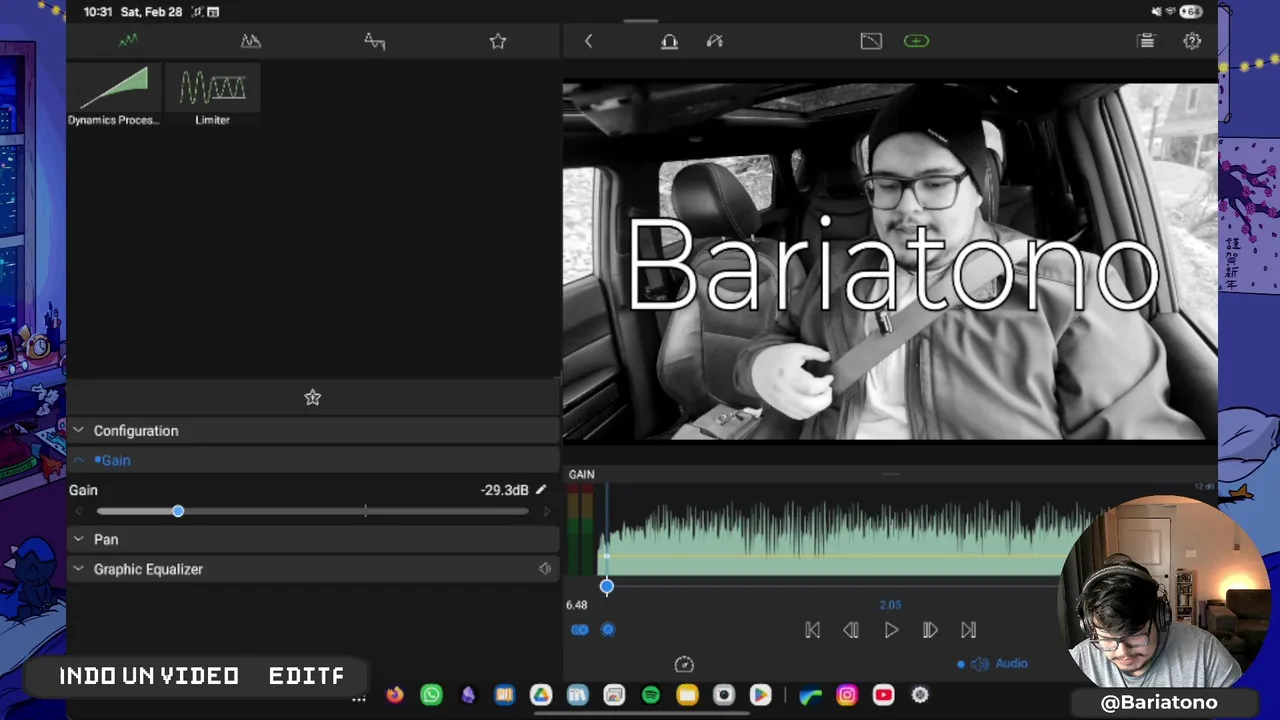Jump to the clip end
This screenshot has width=1280, height=720.
[969, 630]
